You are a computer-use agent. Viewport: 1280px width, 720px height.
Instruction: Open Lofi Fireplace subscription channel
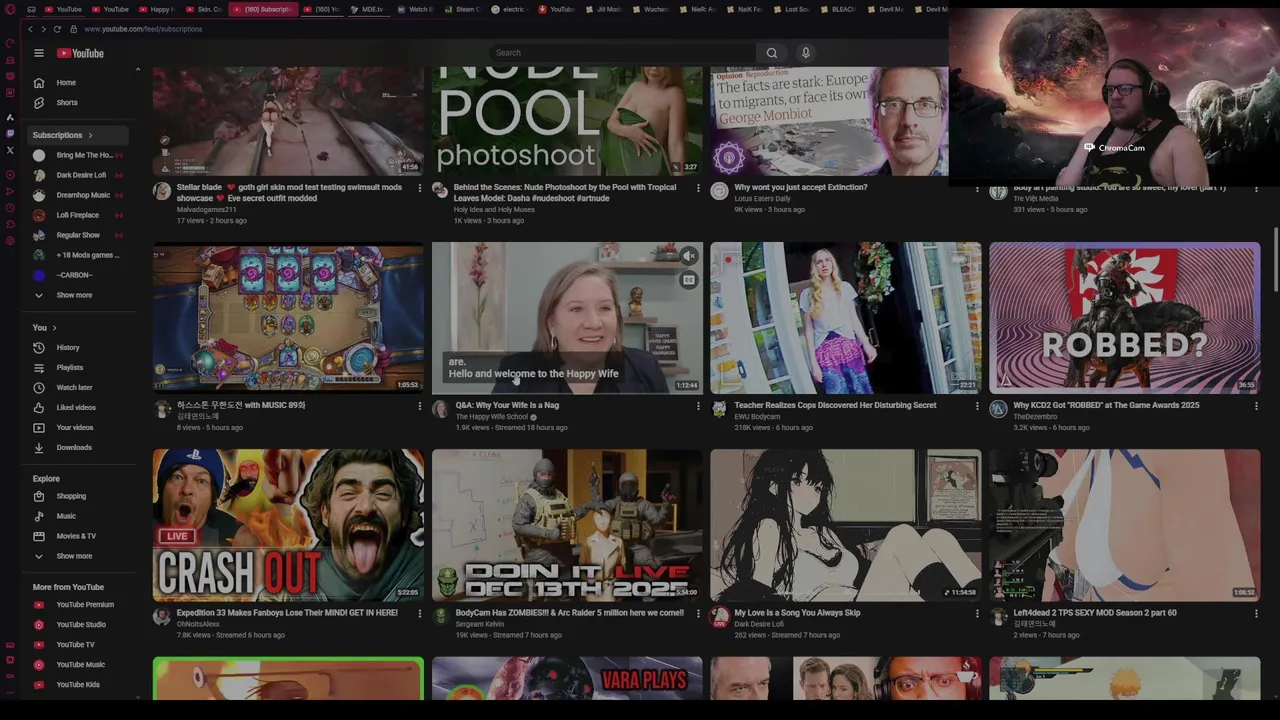coord(80,215)
